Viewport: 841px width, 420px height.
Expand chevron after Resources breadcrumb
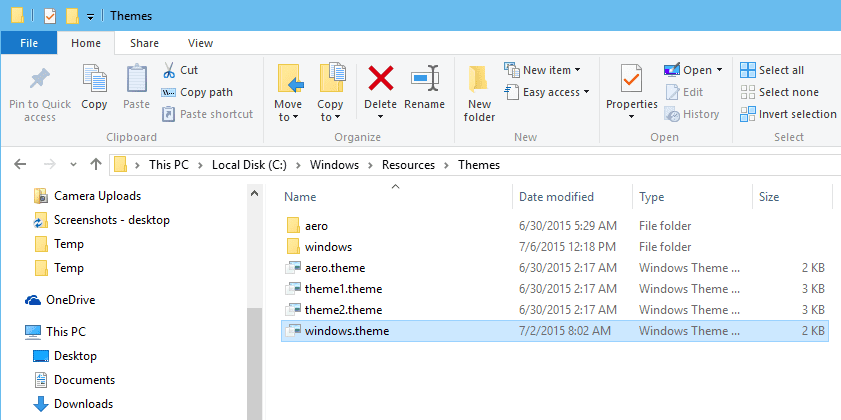[x=446, y=165]
